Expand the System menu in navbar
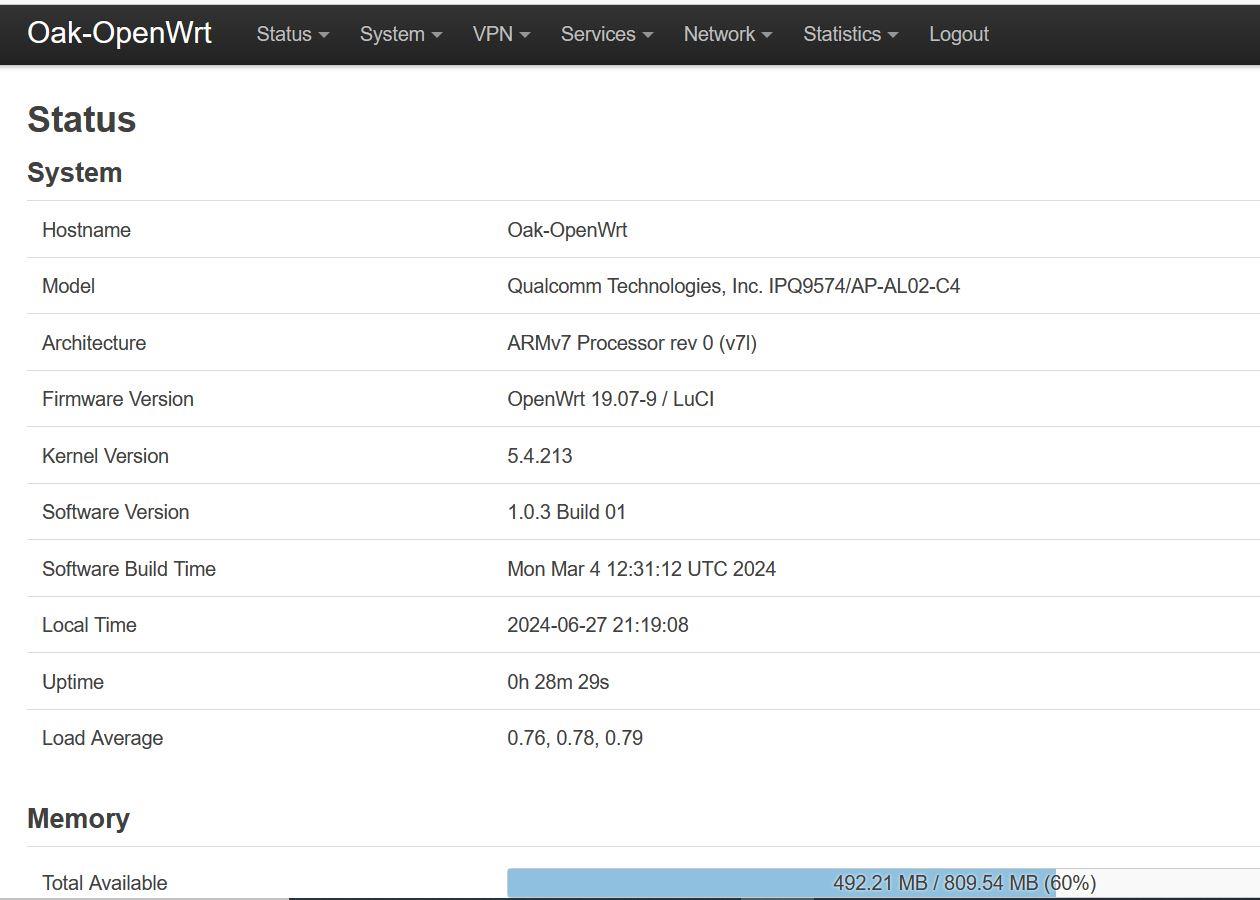This screenshot has width=1260, height=900. tap(400, 34)
